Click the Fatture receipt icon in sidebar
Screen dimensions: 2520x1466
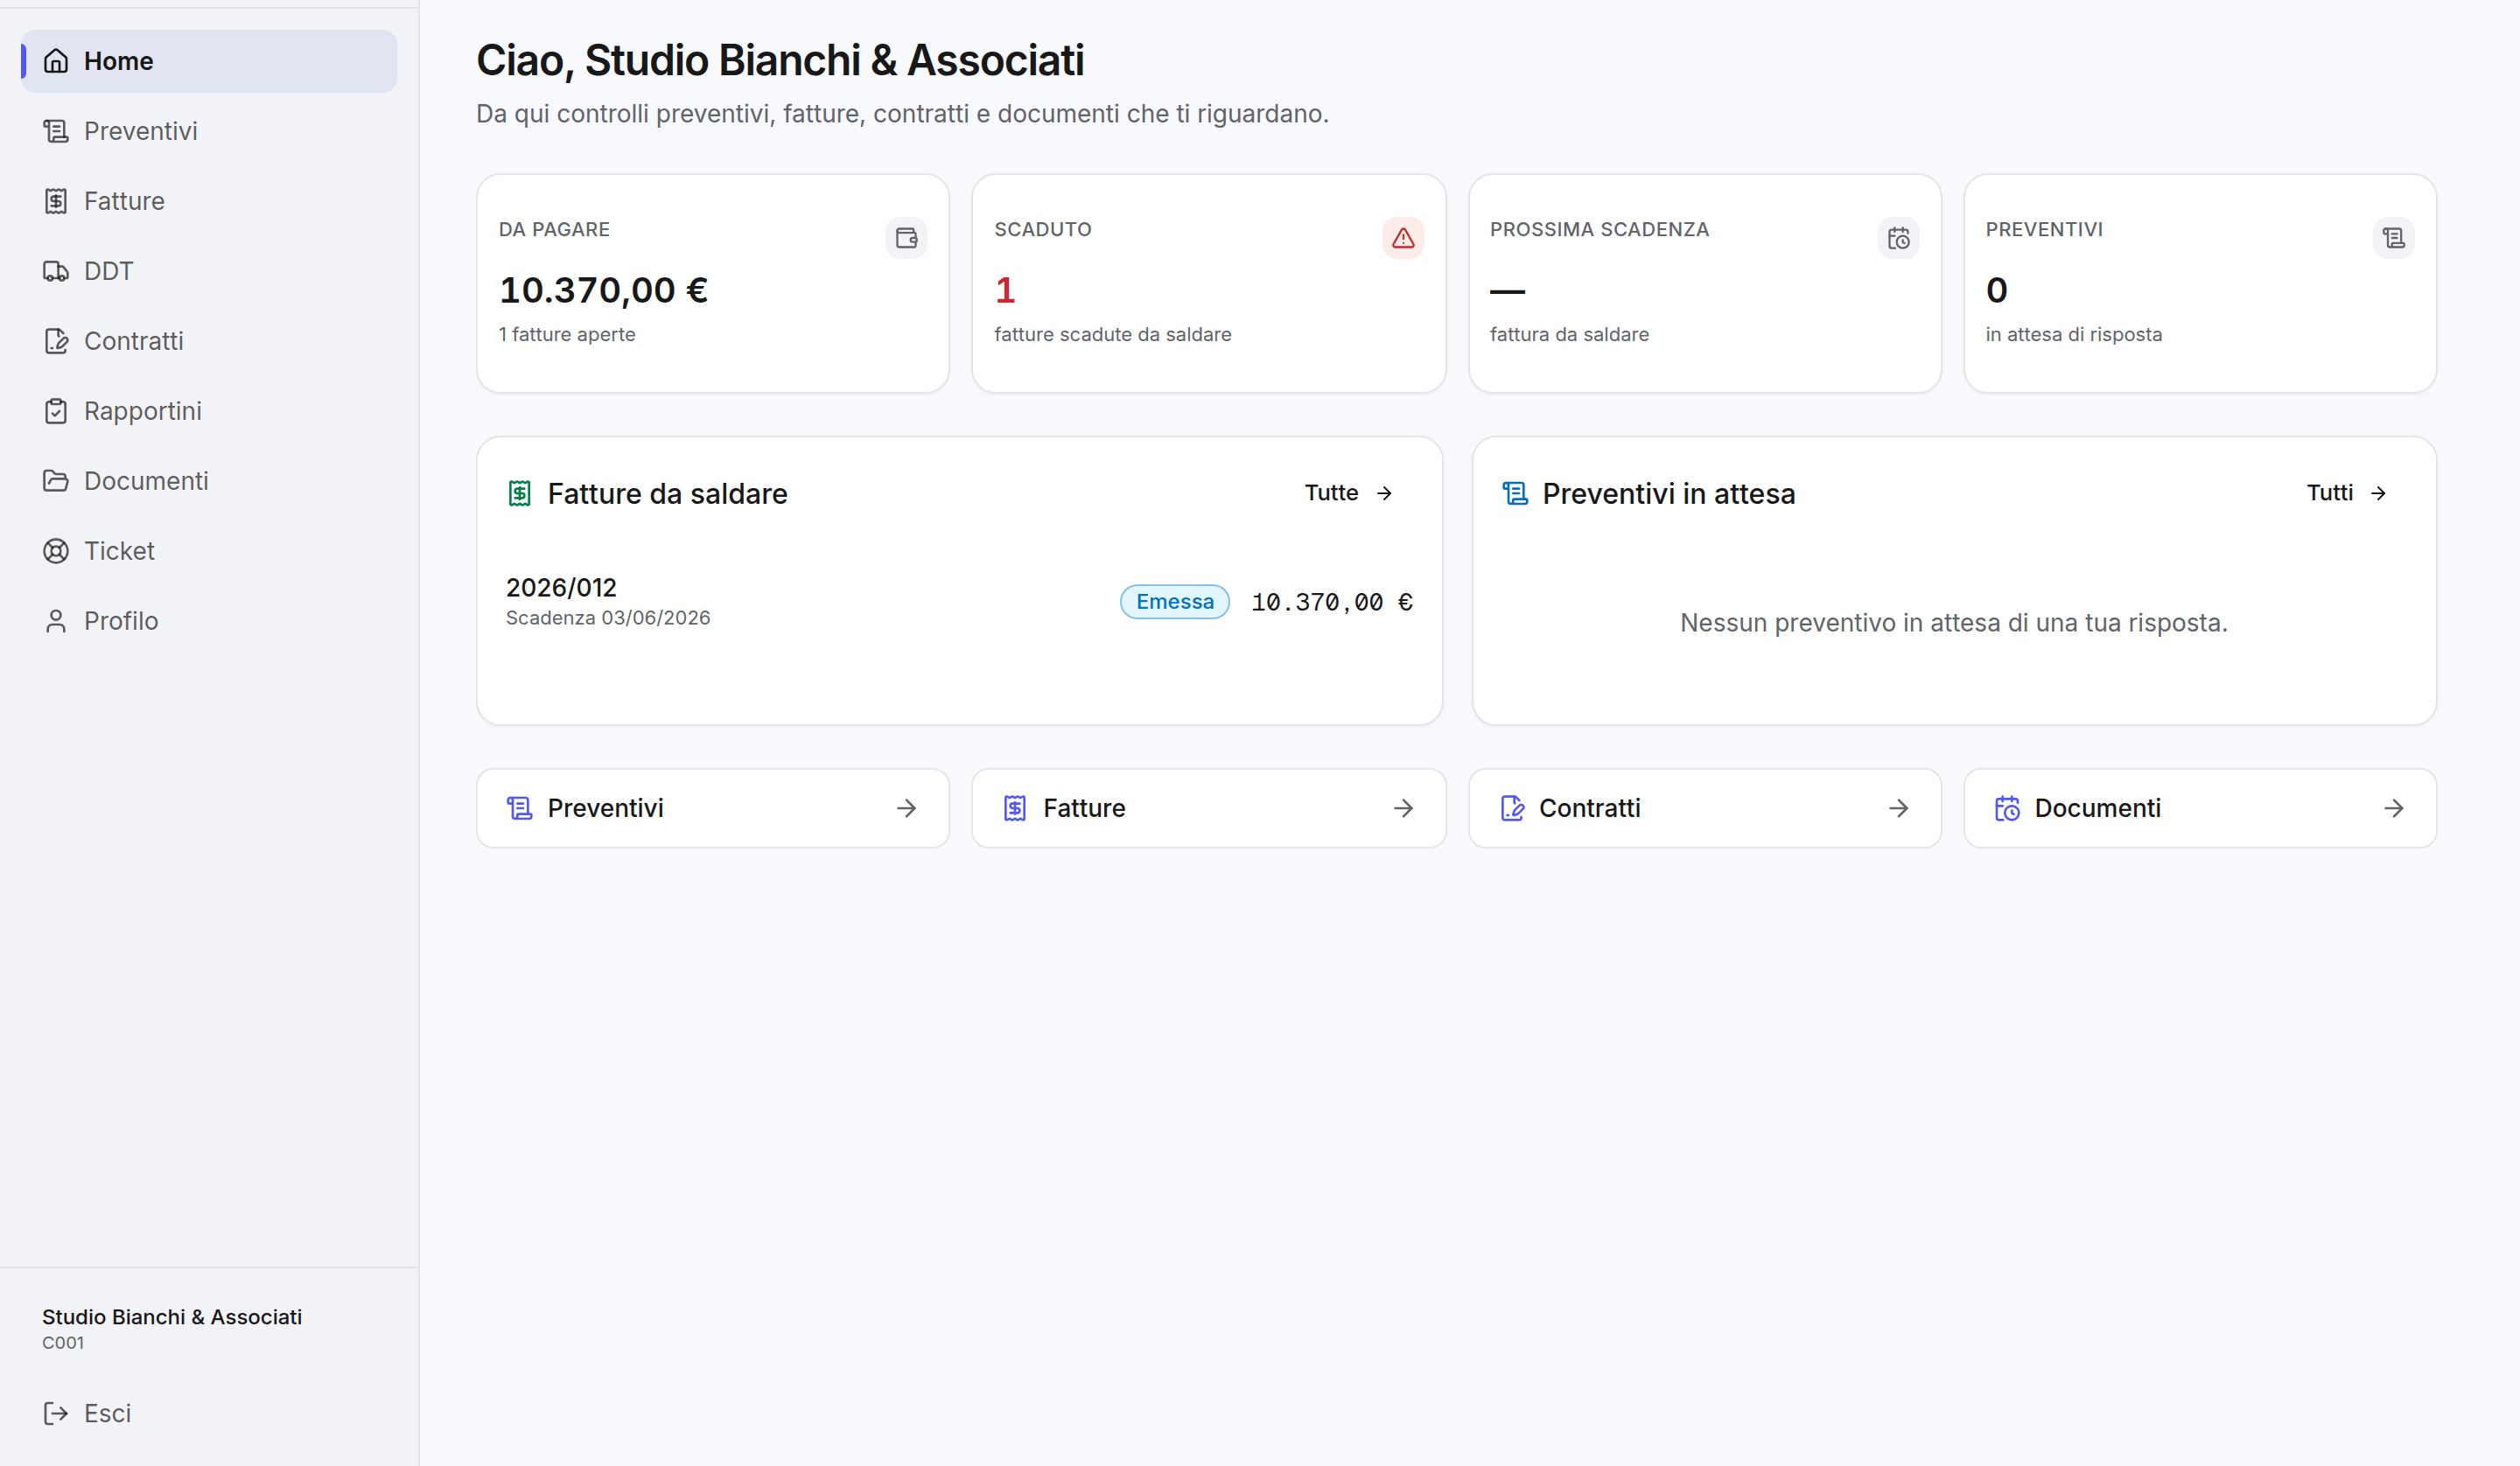56,201
